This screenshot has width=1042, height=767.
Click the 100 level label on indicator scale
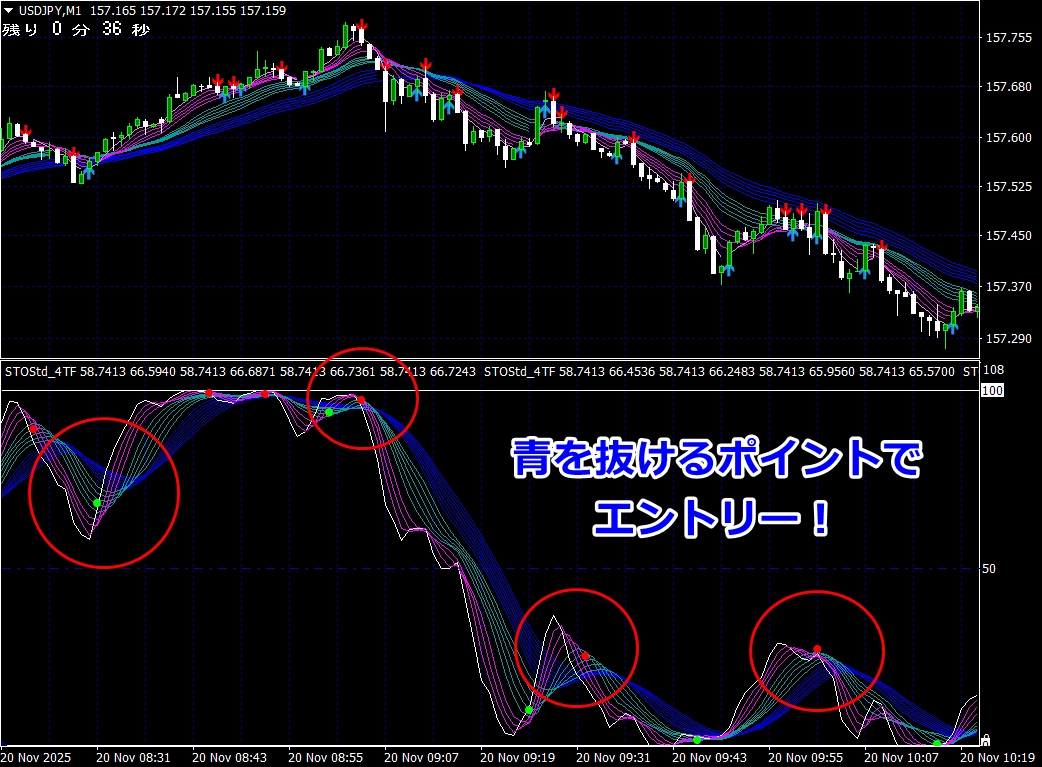click(x=992, y=391)
